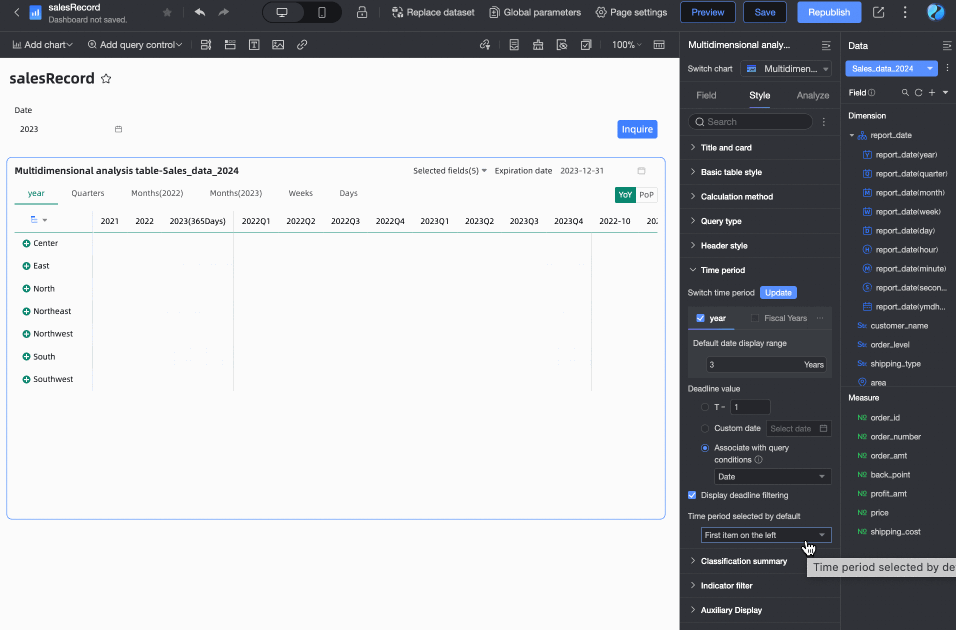Open calendar icon beside Date 2023
956x630 pixels.
(x=118, y=129)
